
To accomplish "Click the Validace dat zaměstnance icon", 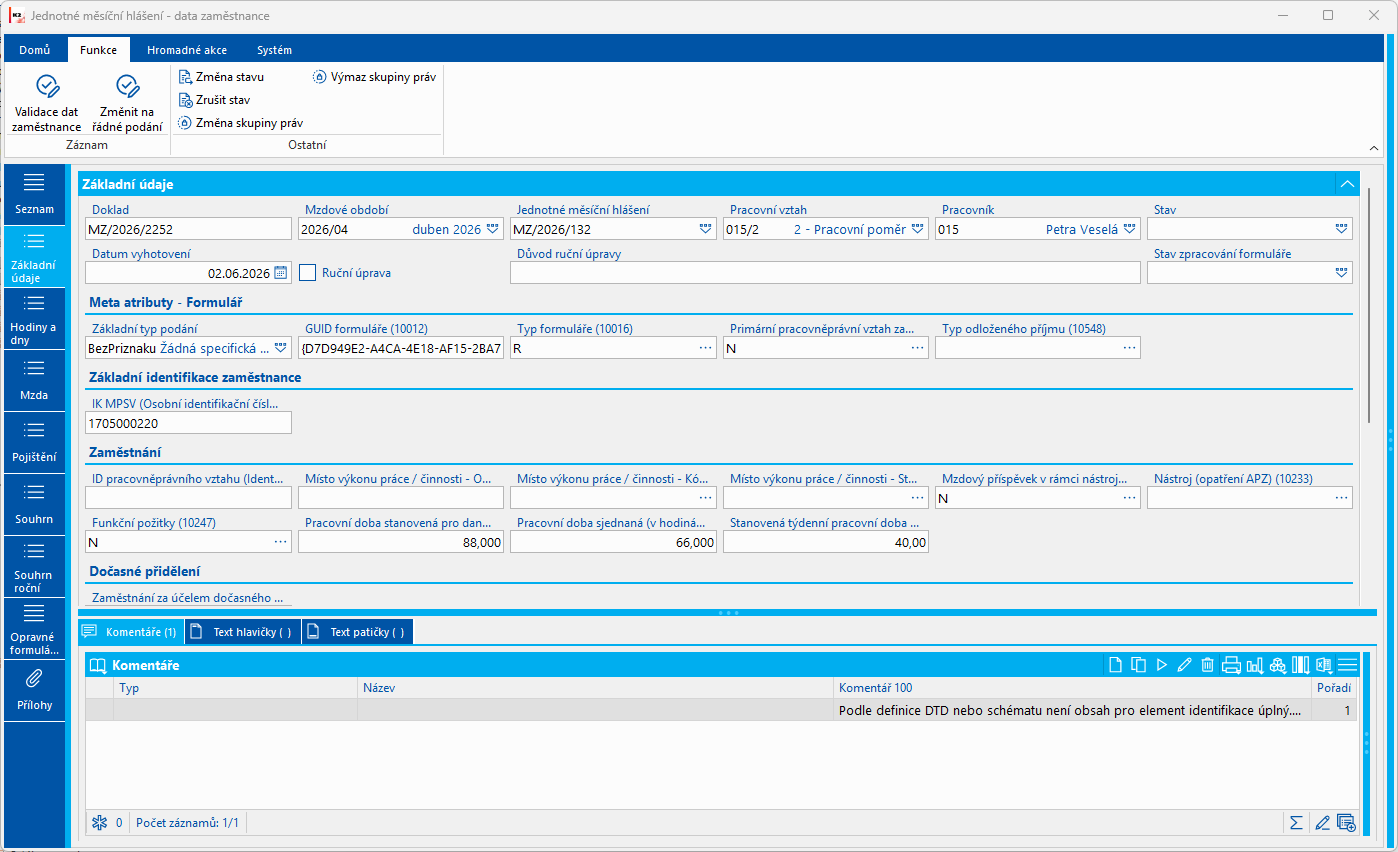I will point(47,86).
